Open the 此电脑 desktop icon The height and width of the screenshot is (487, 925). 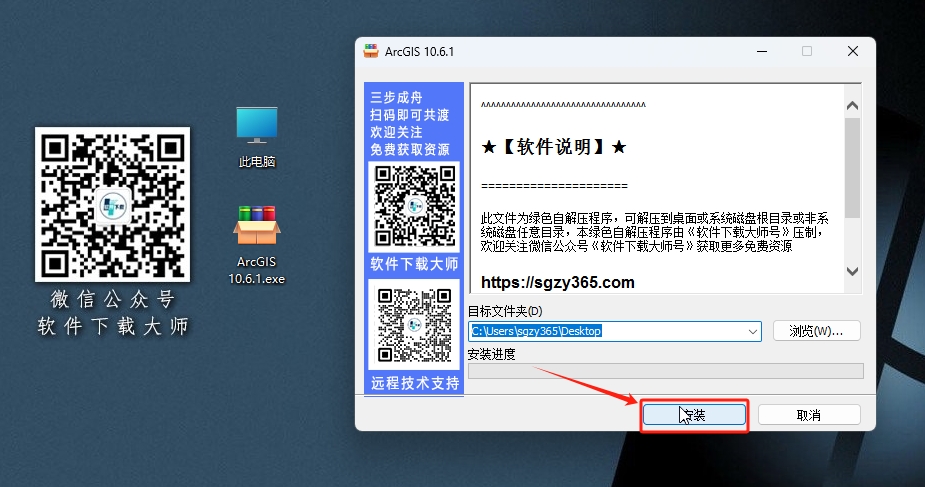[257, 137]
